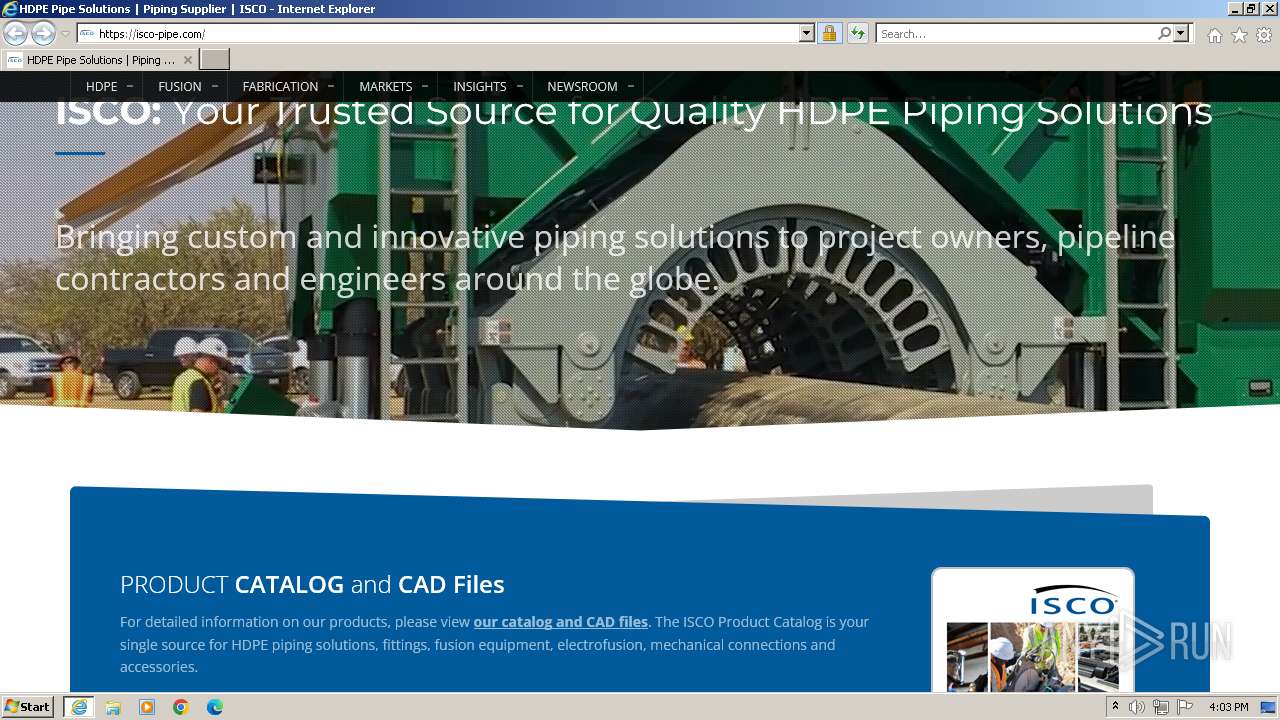Open the FUSION menu item
This screenshot has width=1280, height=720.
[x=180, y=86]
